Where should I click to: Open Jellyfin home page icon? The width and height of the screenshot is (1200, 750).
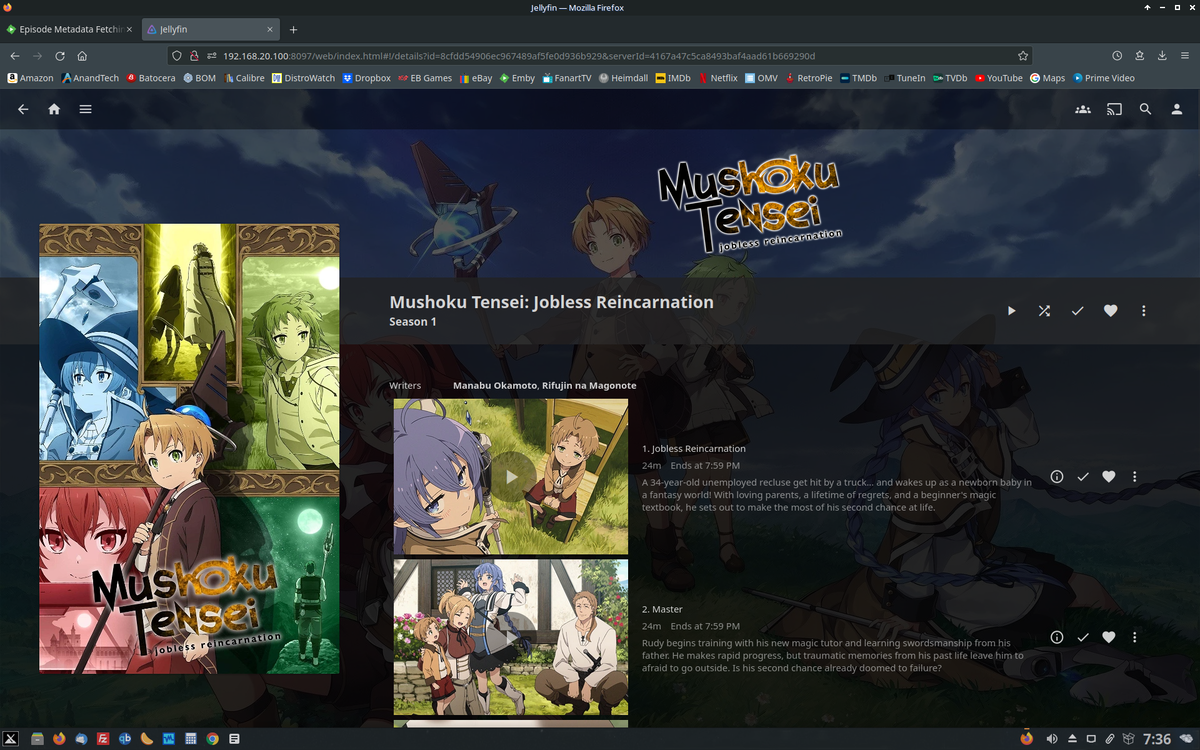click(54, 109)
